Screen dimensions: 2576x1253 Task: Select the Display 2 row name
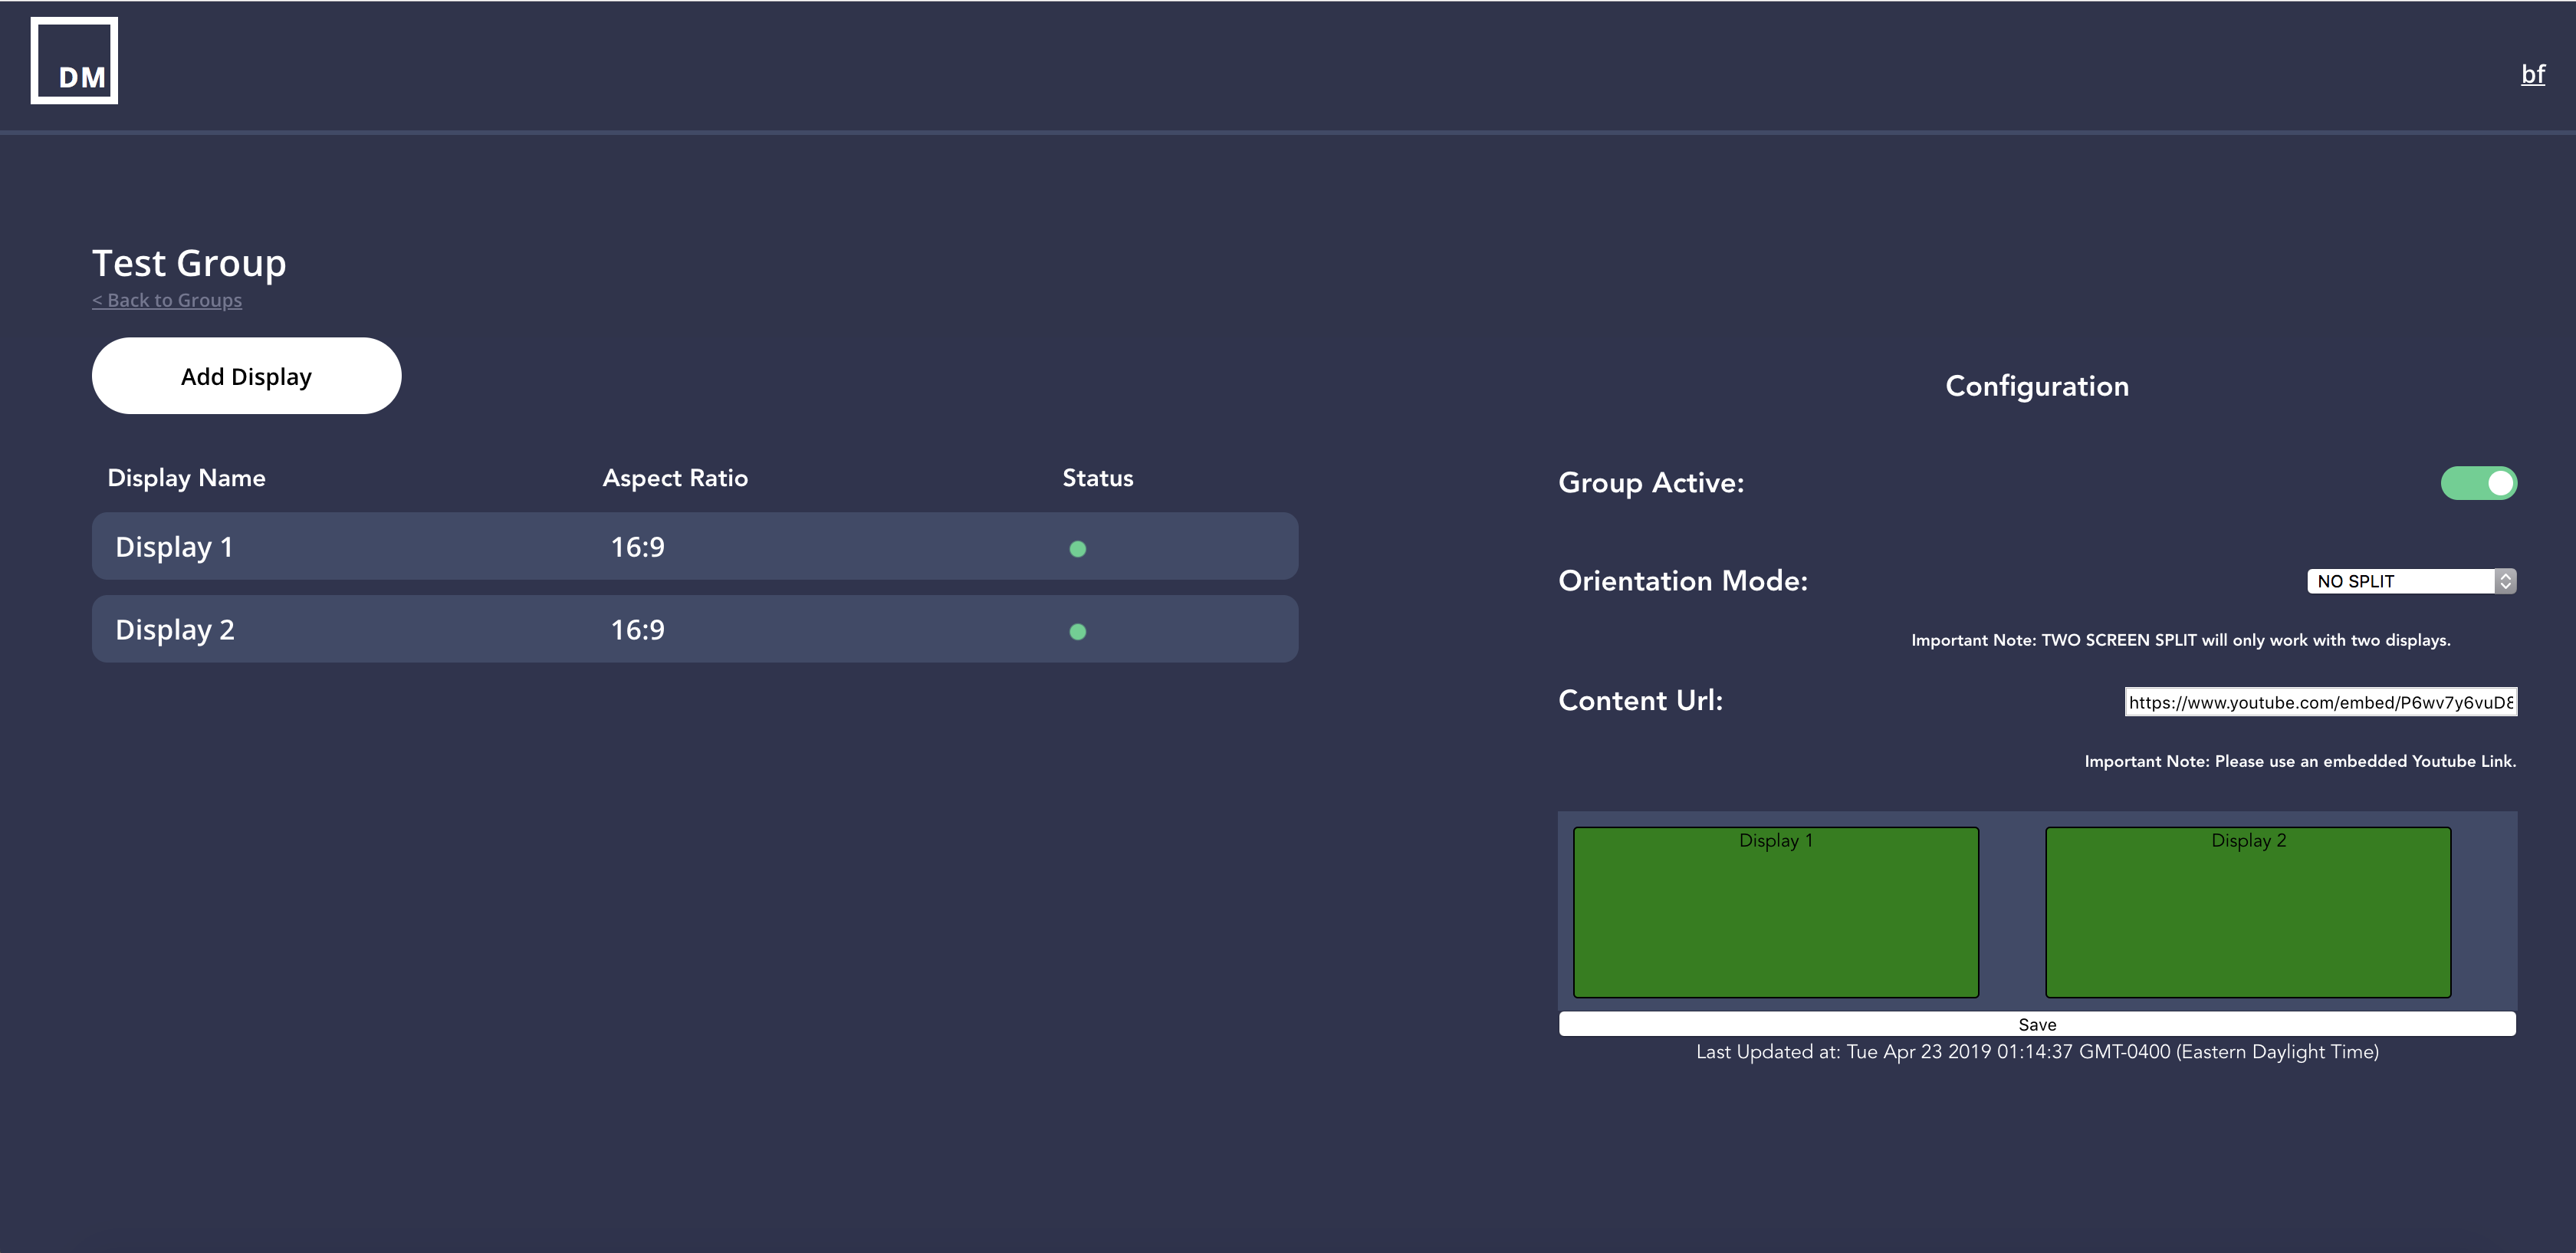tap(175, 630)
